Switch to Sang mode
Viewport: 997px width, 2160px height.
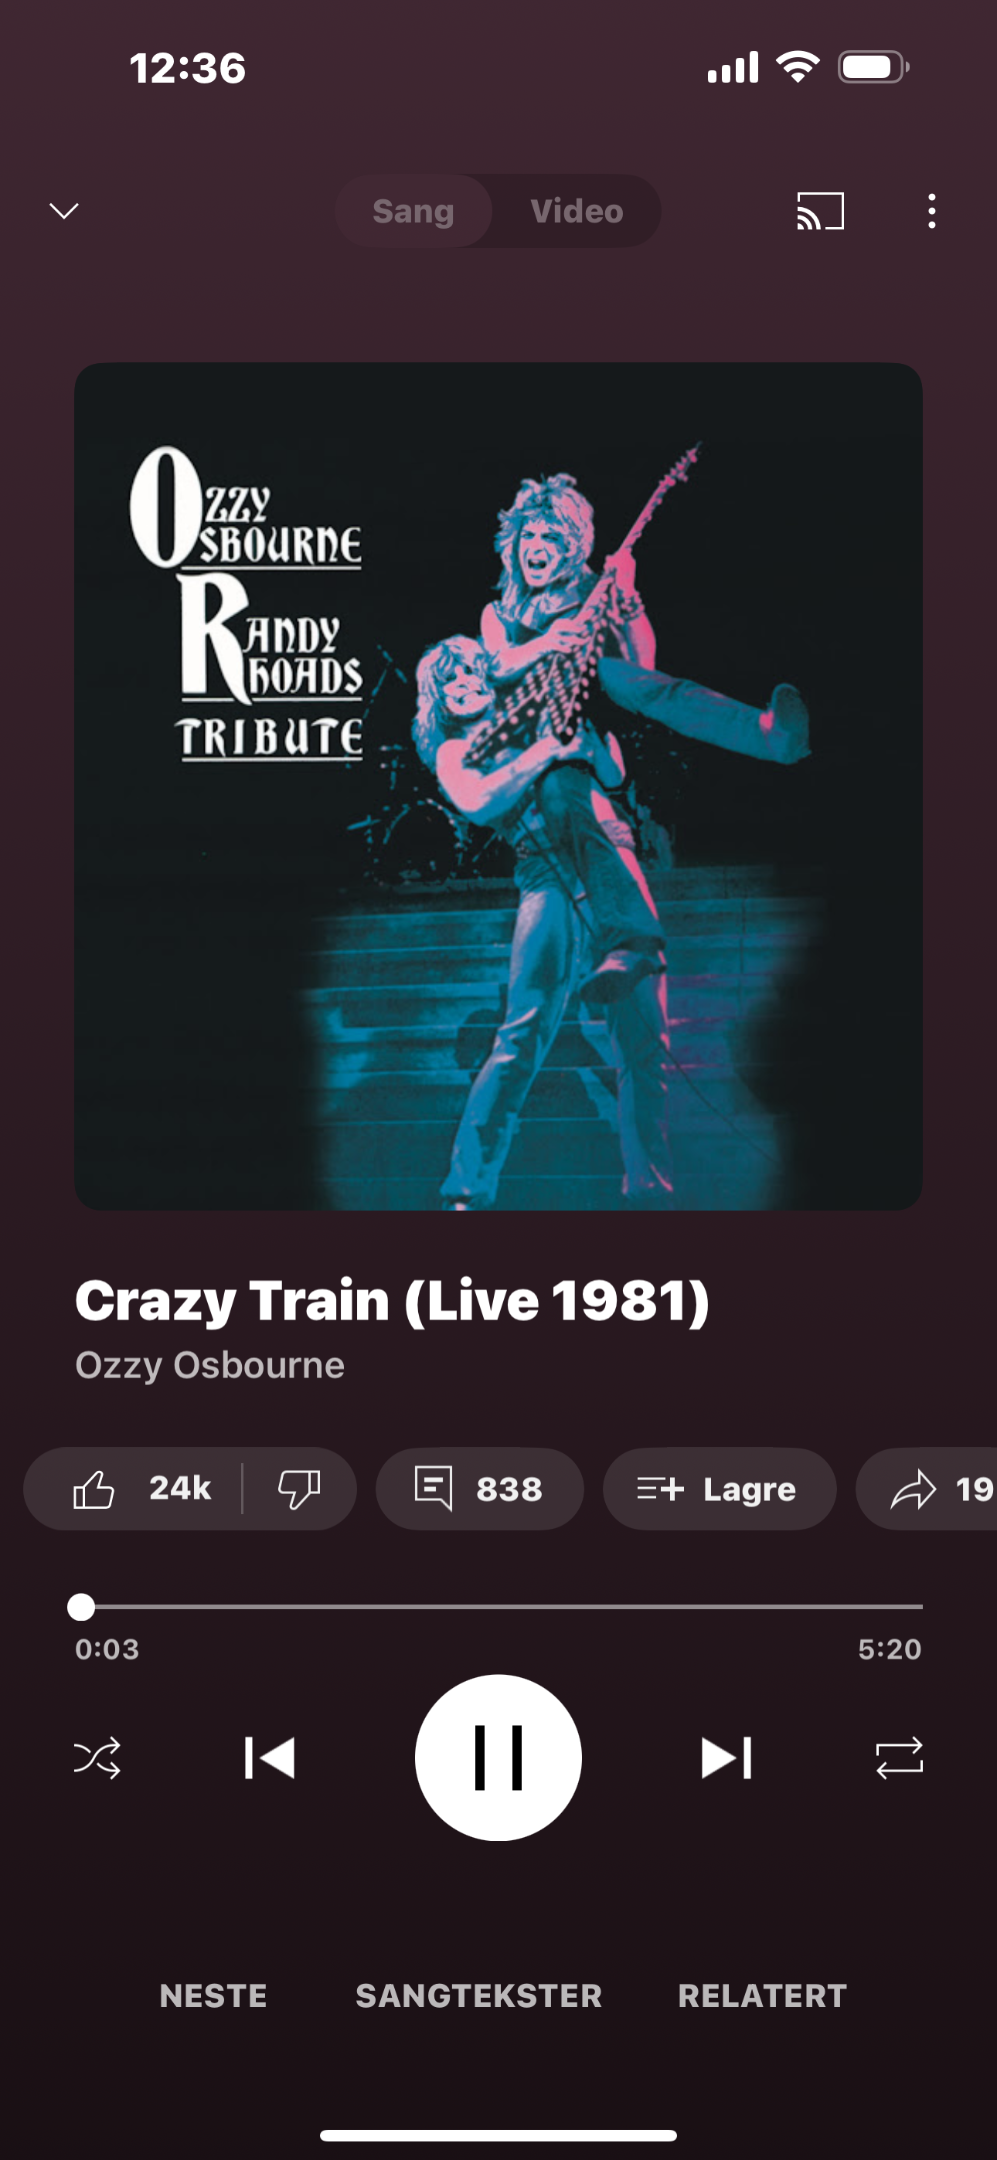(x=413, y=211)
